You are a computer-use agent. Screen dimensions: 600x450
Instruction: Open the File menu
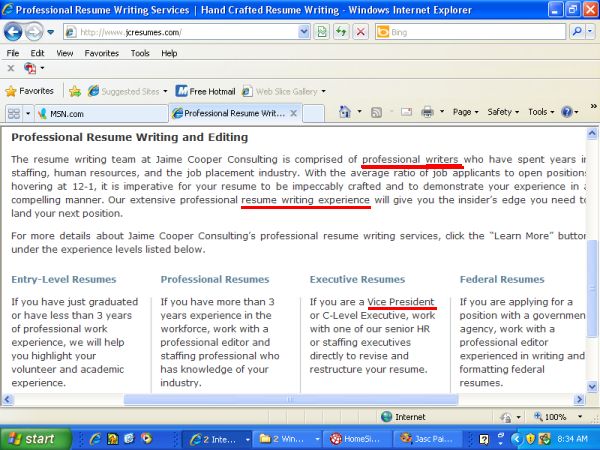[13, 53]
